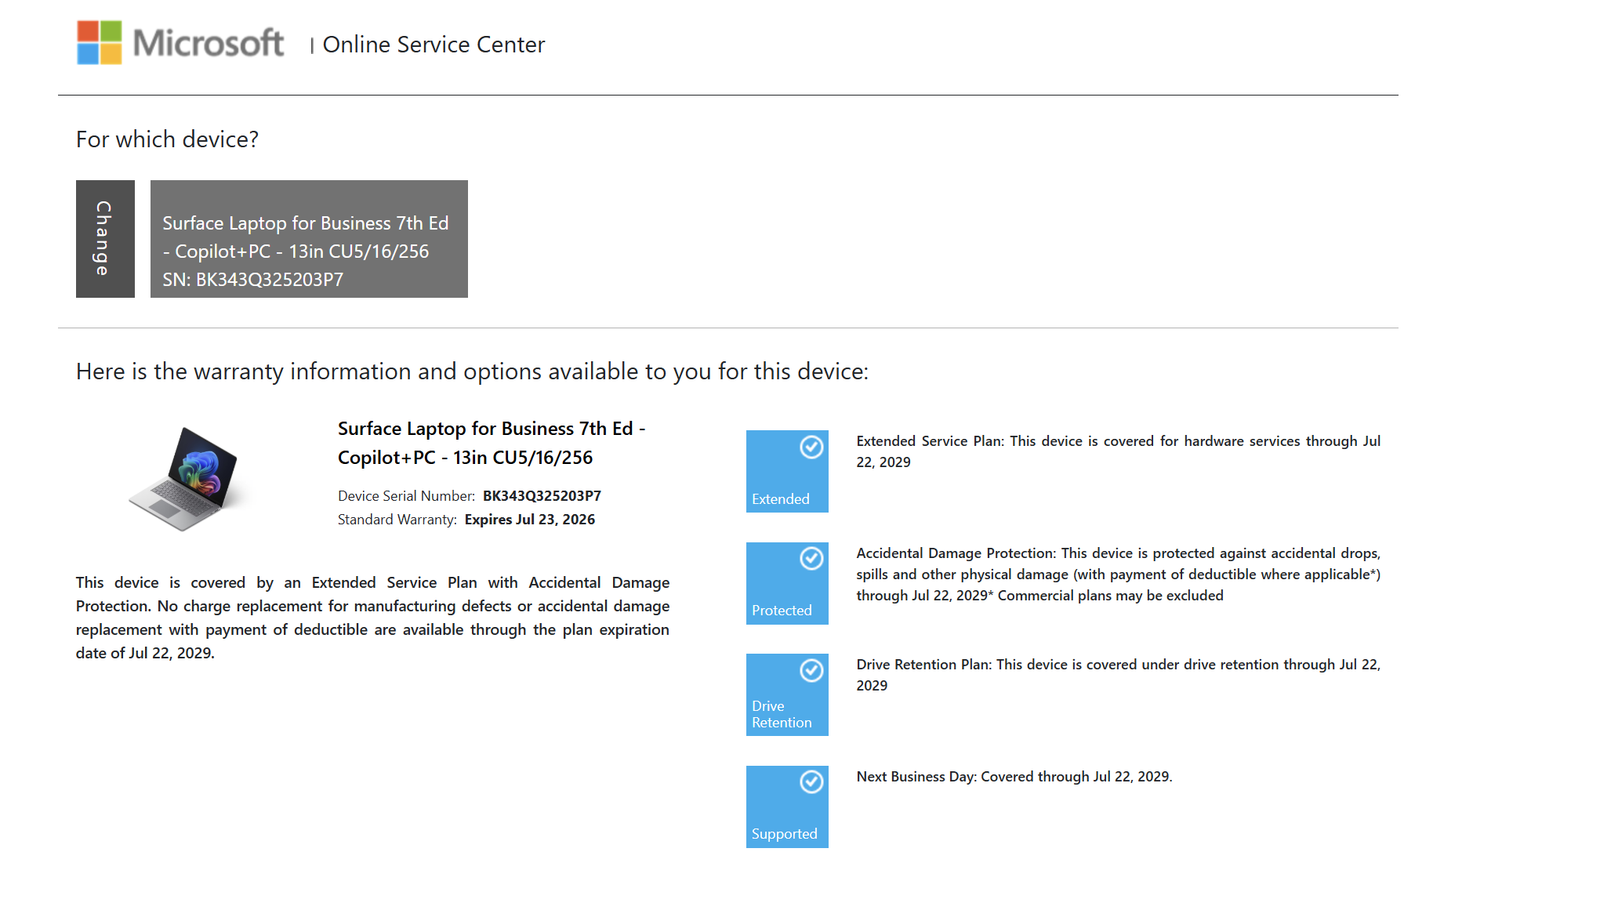Click the Microsoft four-square logo

pyautogui.click(x=99, y=43)
